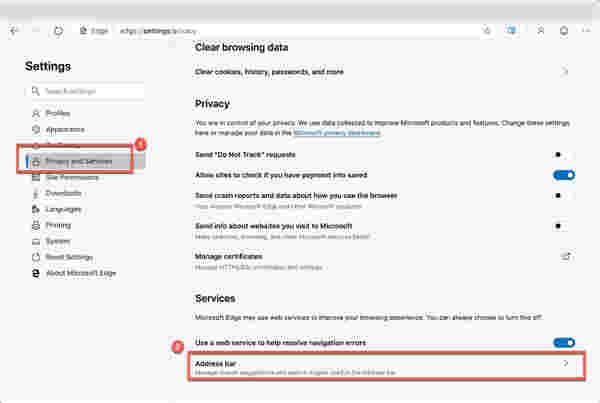Select Languages in the settings sidebar
This screenshot has width=600, height=403.
point(64,209)
